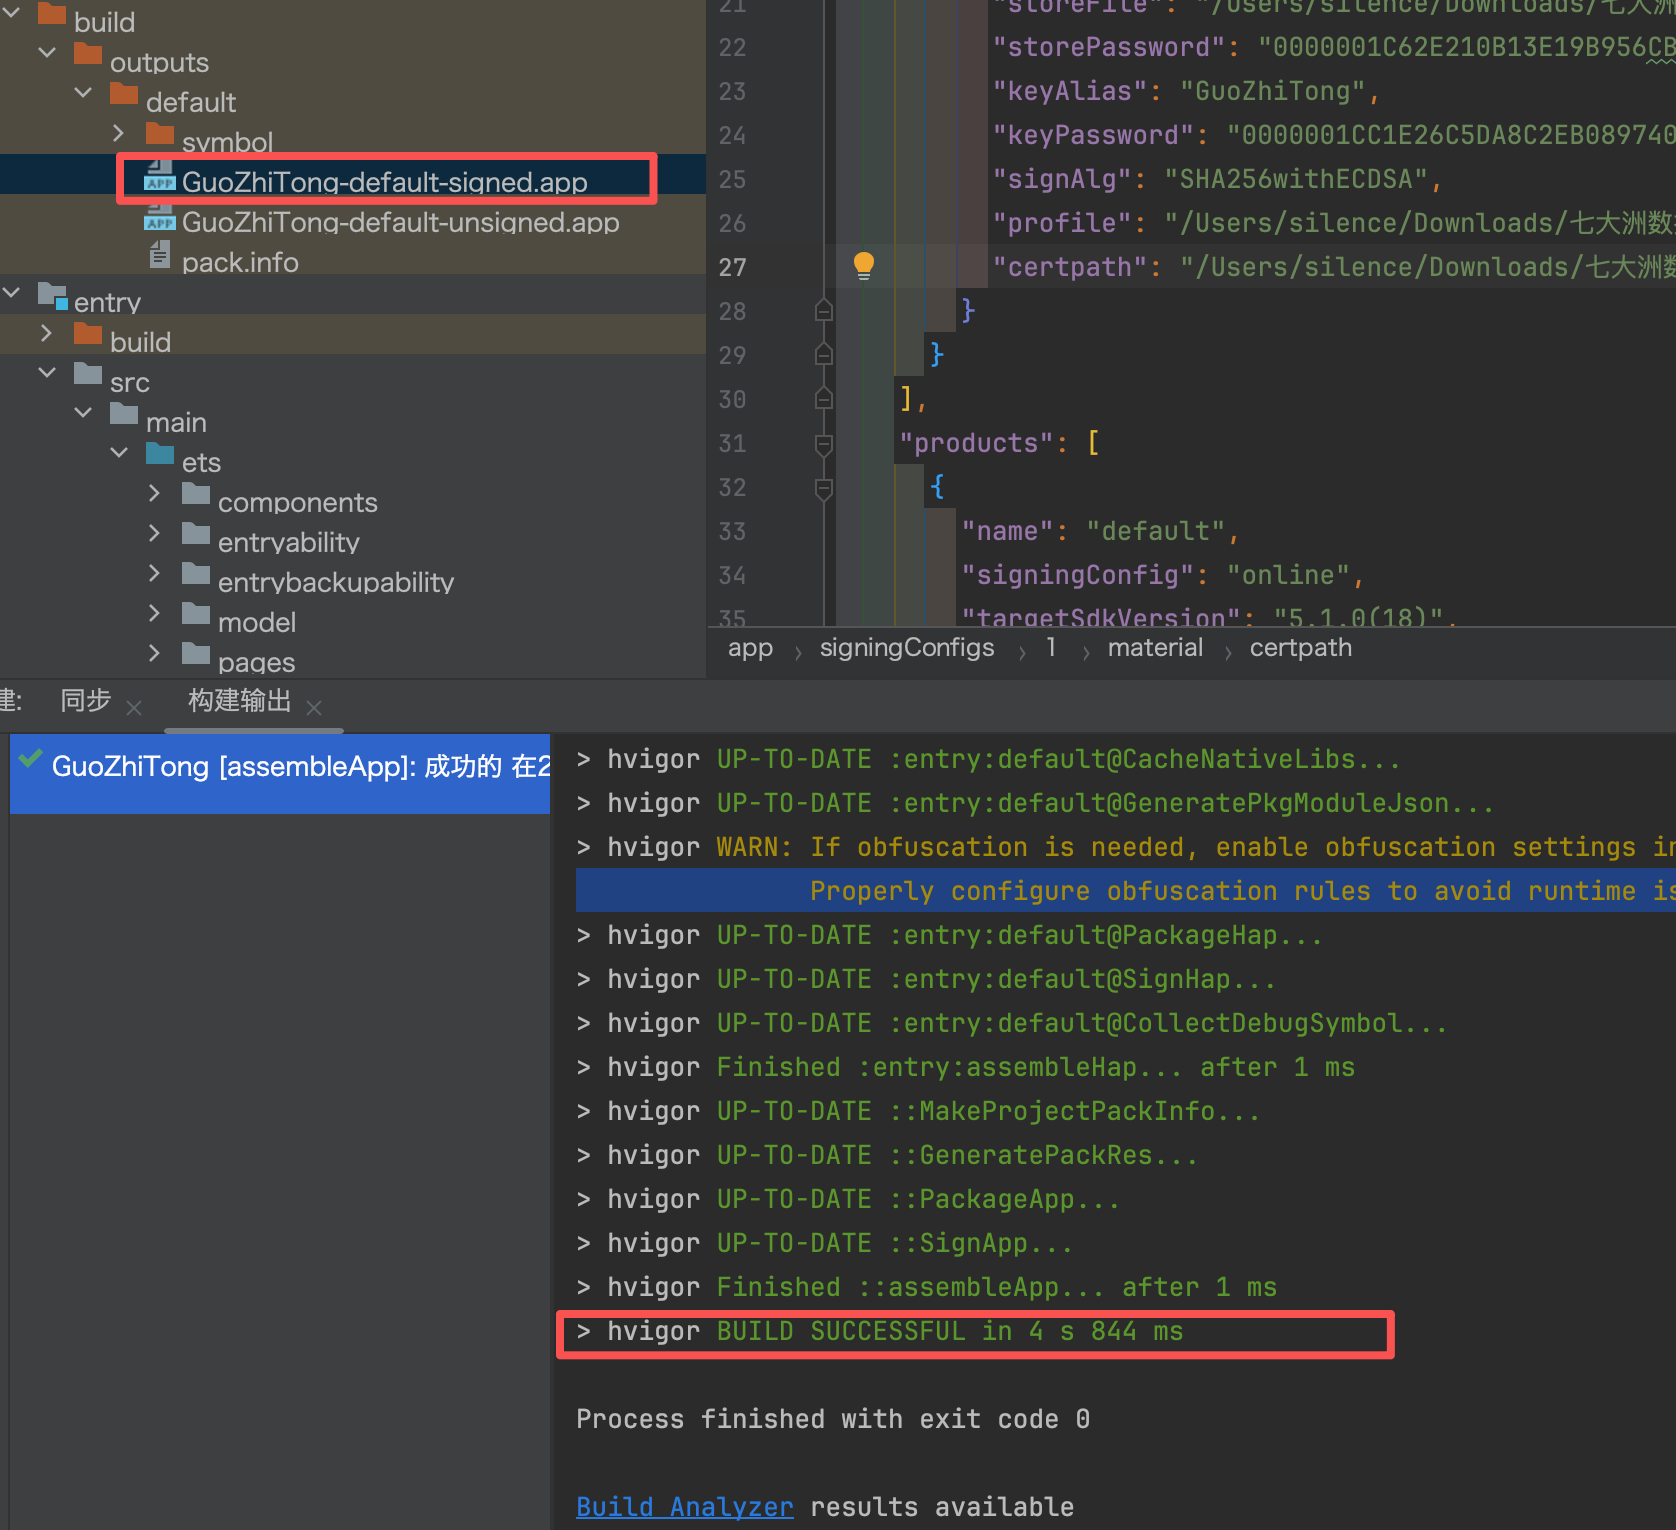Collapse the entry module chevron
1676x1530 pixels.
point(11,292)
